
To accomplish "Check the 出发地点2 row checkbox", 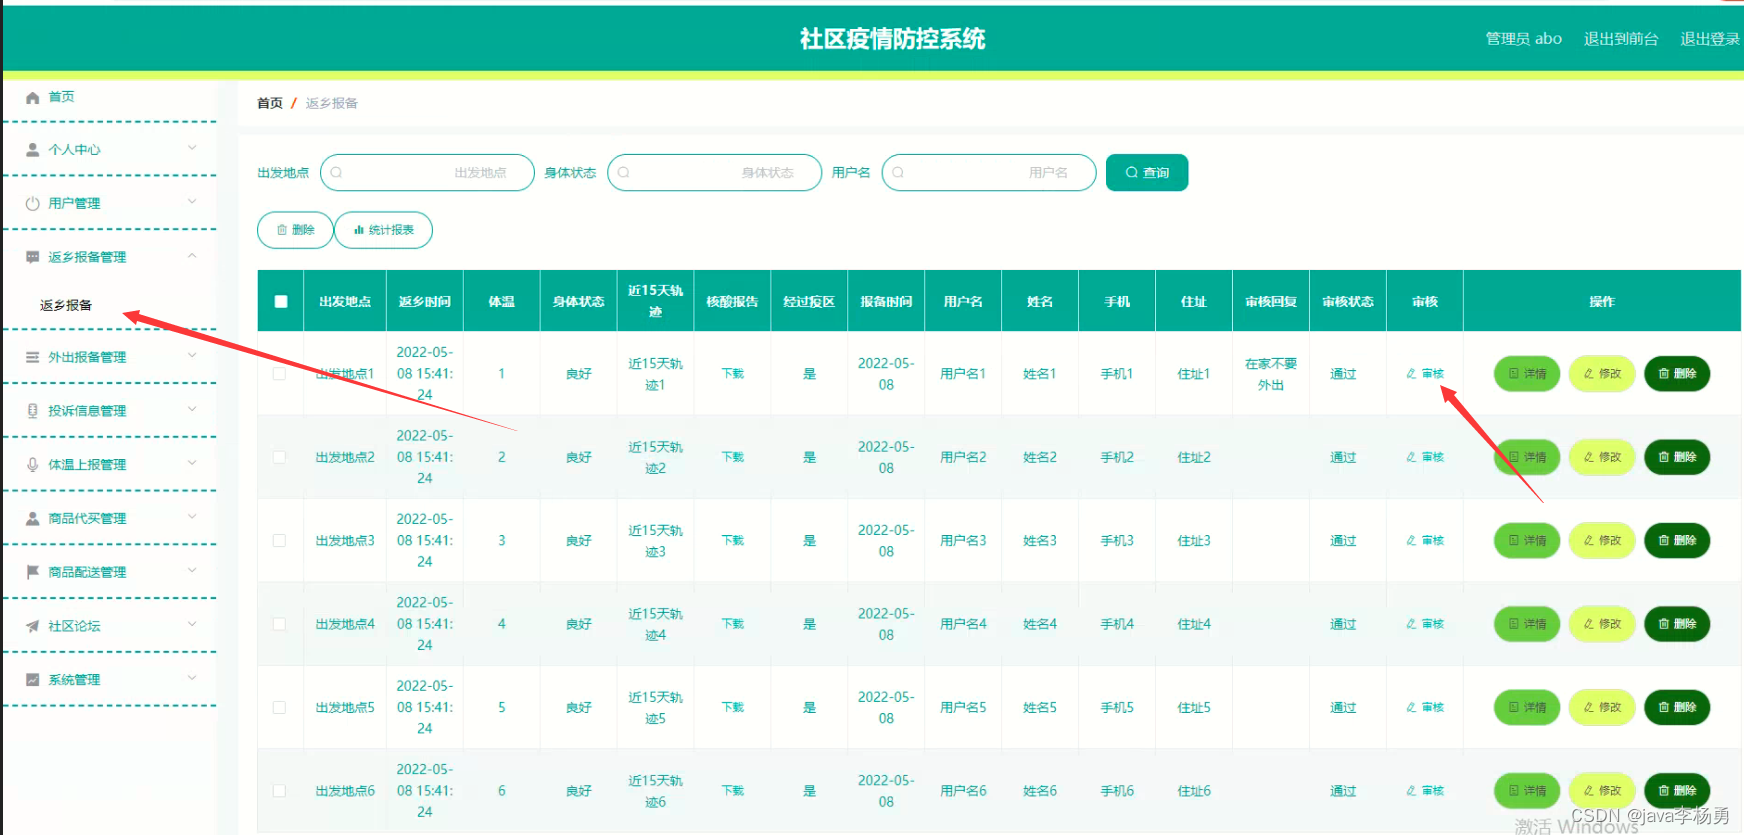I will pyautogui.click(x=280, y=457).
